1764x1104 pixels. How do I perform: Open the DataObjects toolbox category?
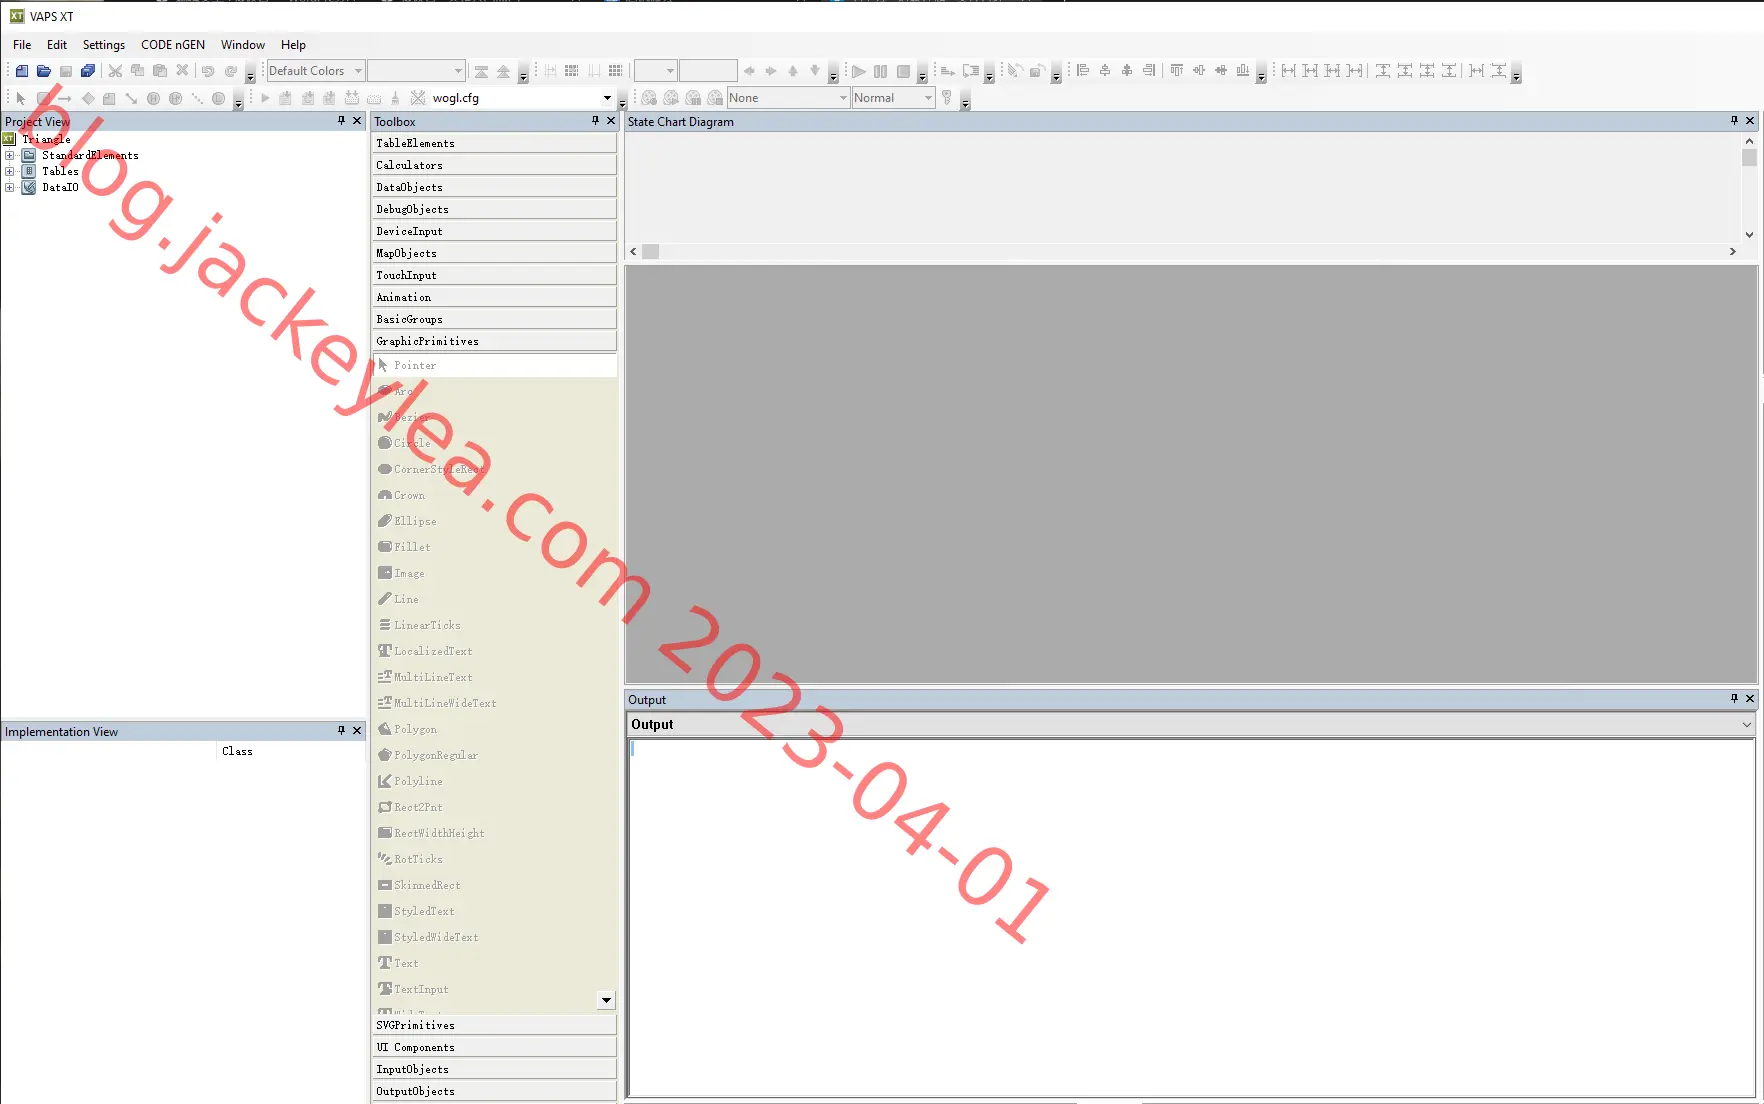(495, 187)
